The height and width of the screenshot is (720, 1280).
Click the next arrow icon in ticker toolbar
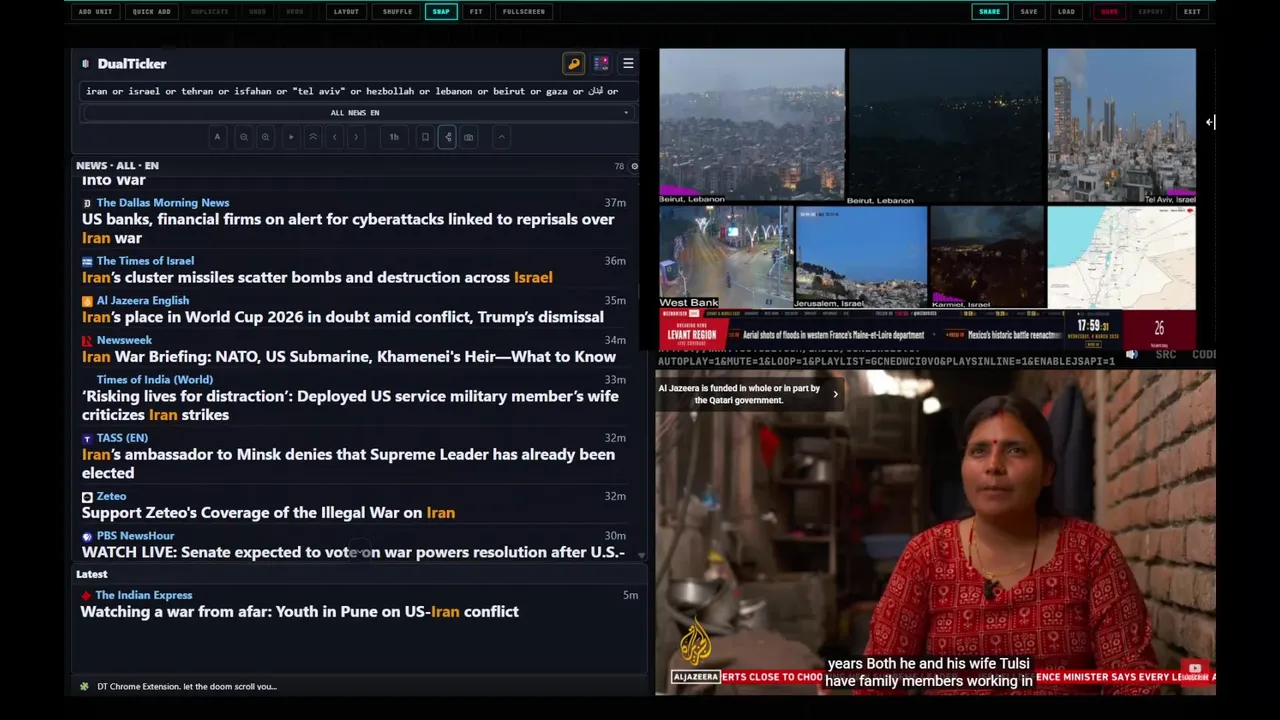(356, 137)
